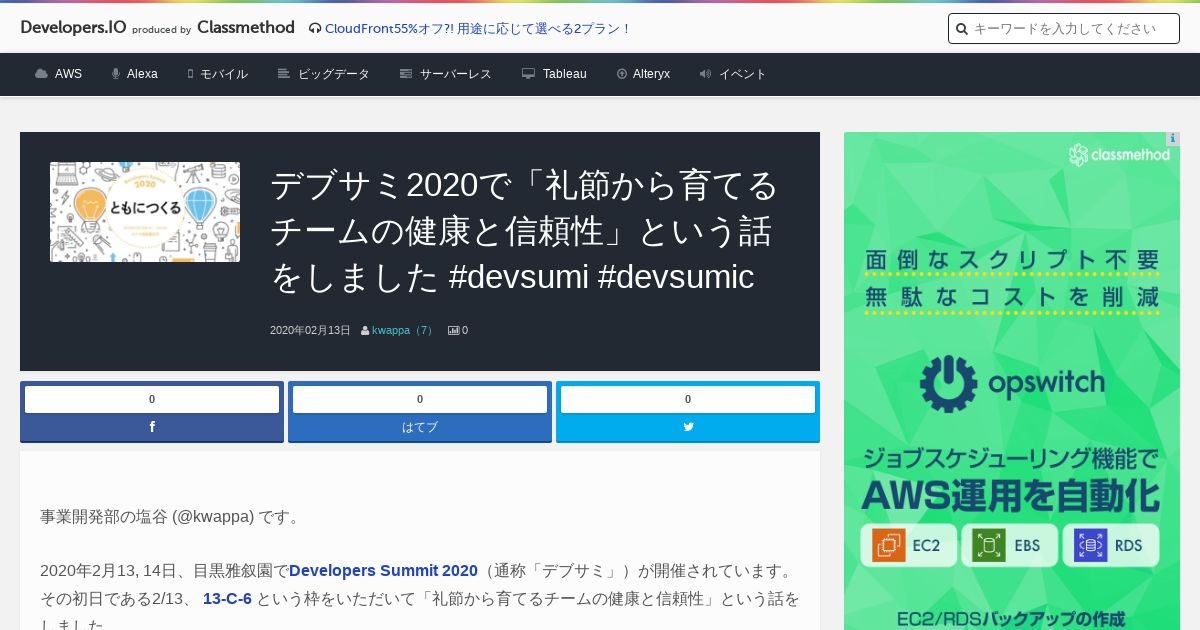Click the magnifier icon in search box
The width and height of the screenshot is (1200, 630).
coord(962,29)
